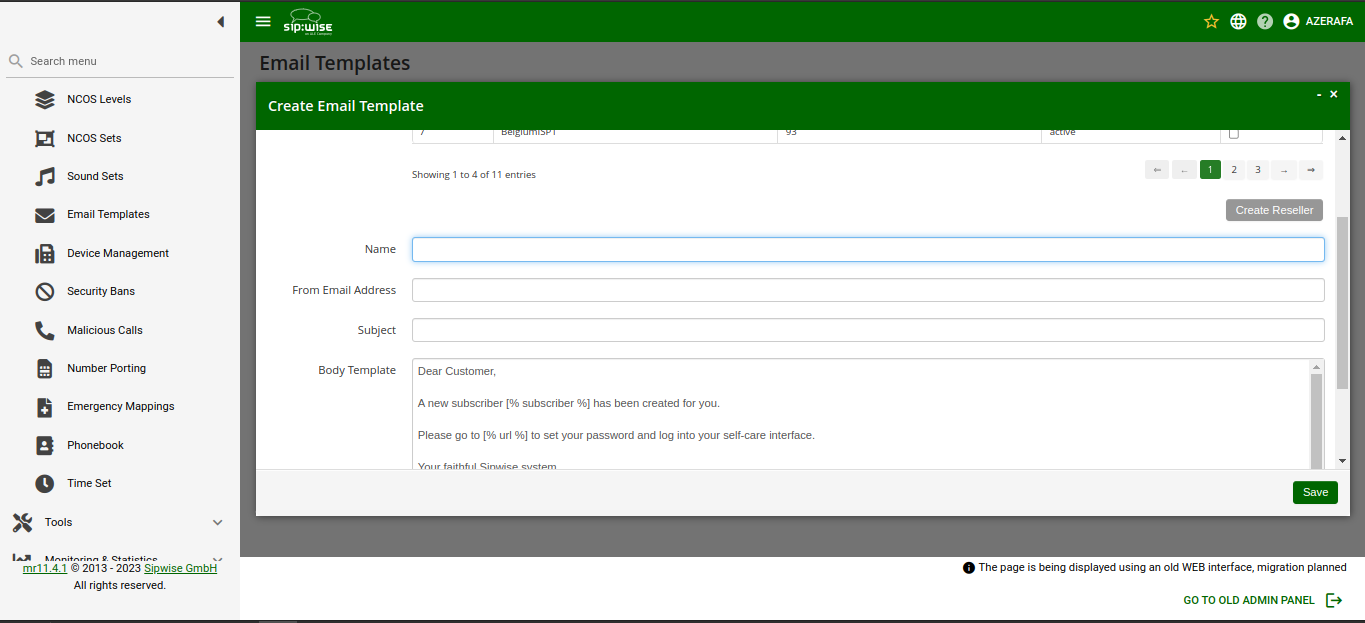Open the GO TO OLD ADMIN PANEL link
Screen dimensions: 1365x623
pyautogui.click(x=1248, y=599)
